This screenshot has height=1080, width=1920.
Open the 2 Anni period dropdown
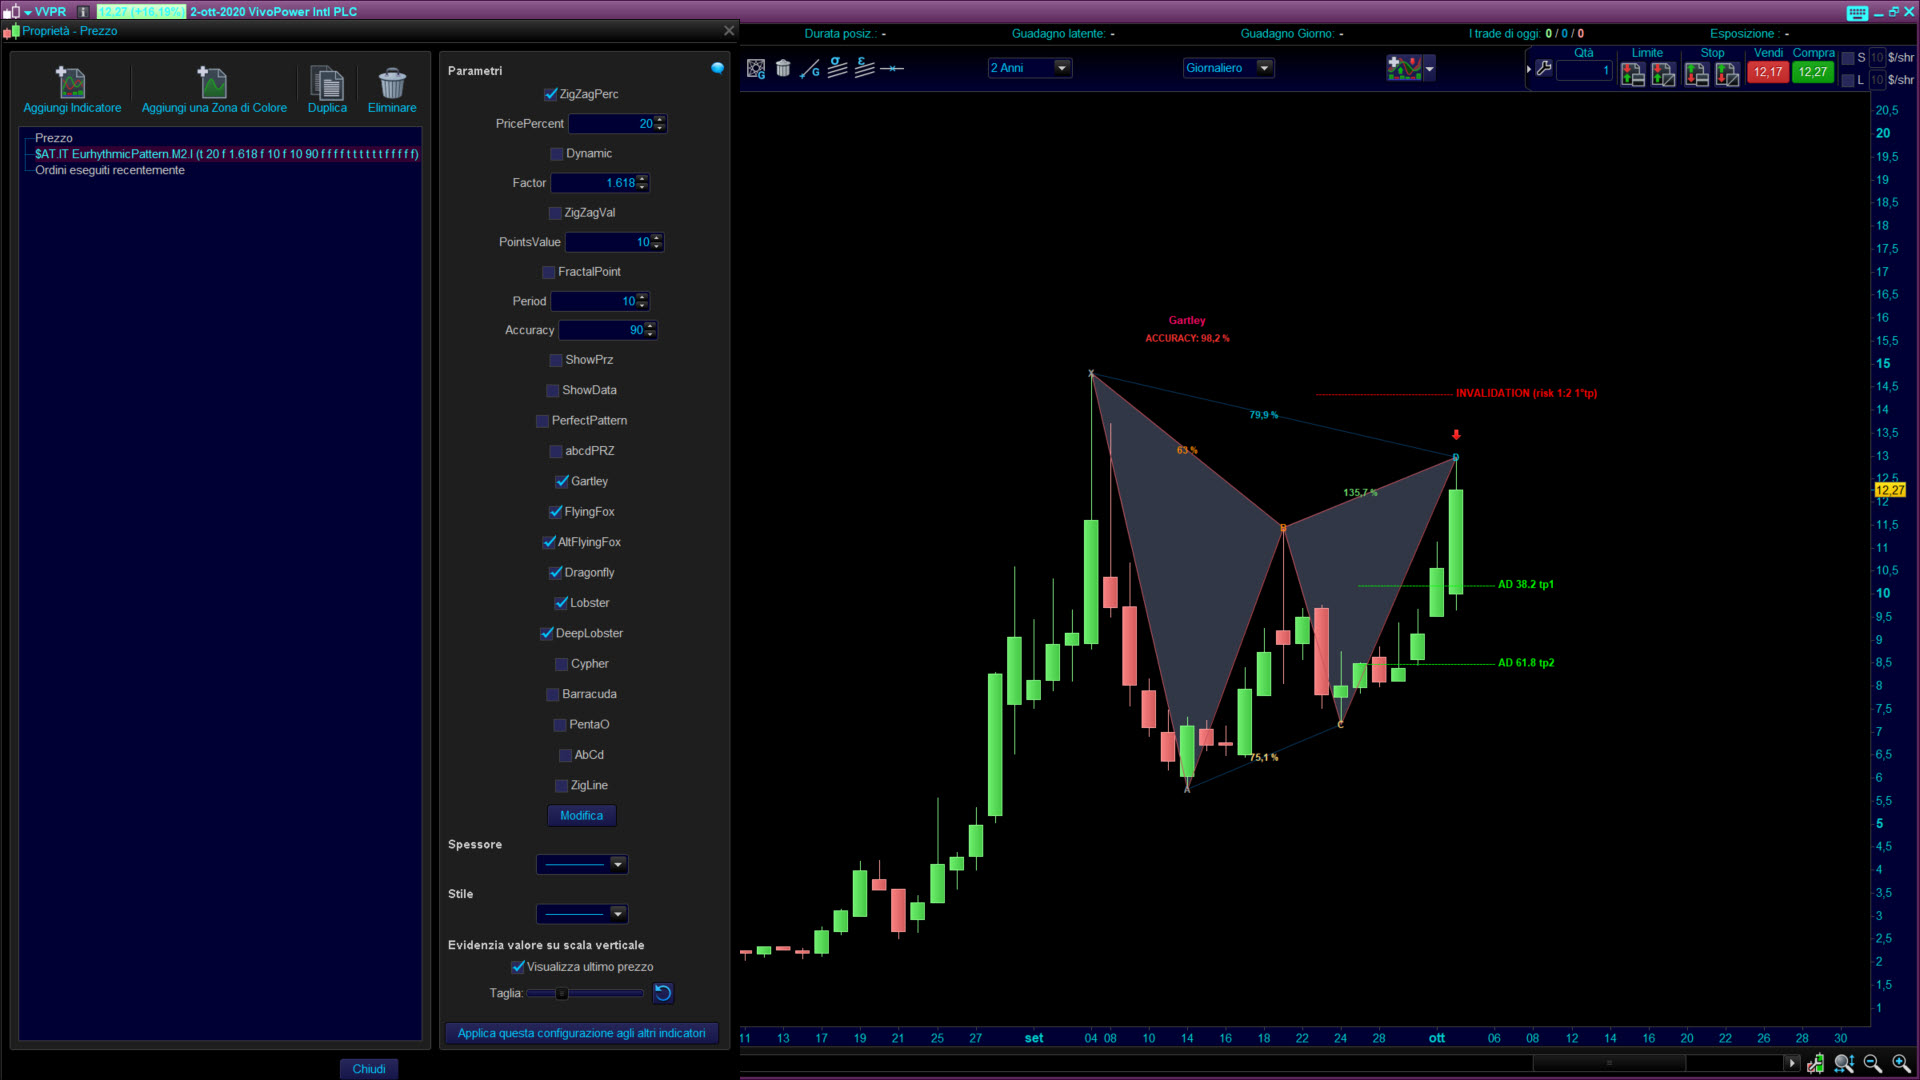tap(1062, 68)
